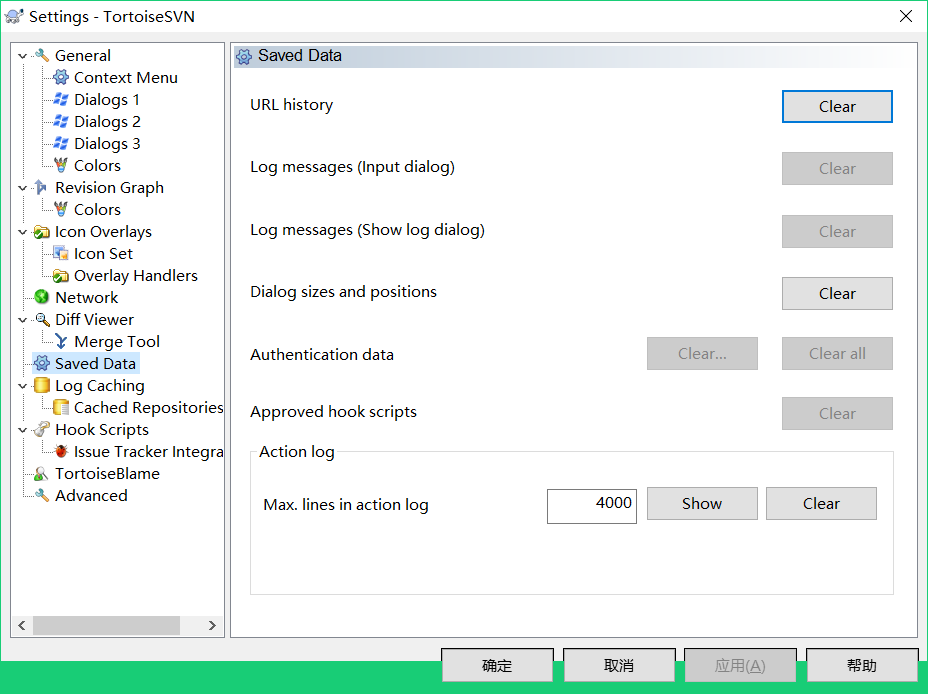Image resolution: width=928 pixels, height=694 pixels.
Task: Focus the Max. lines in action log field
Action: pos(592,506)
